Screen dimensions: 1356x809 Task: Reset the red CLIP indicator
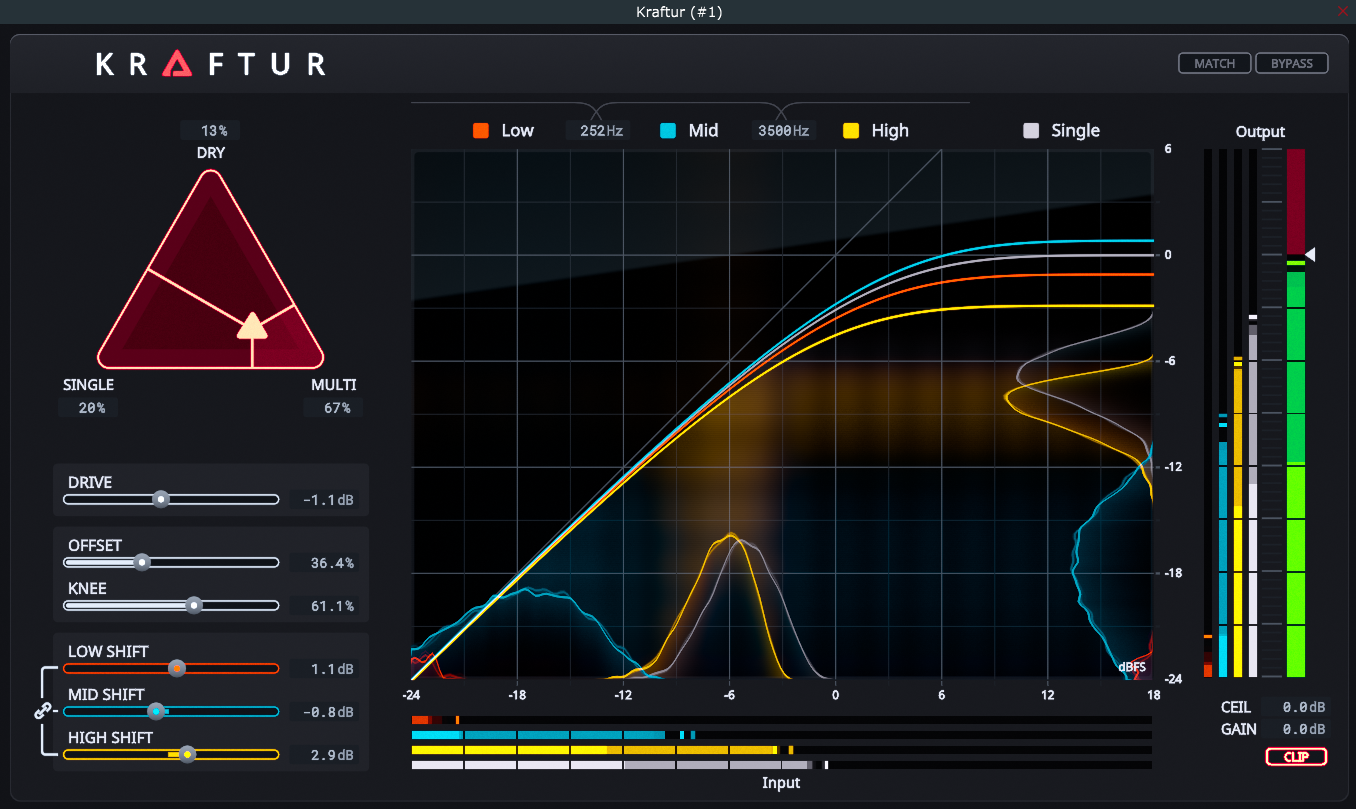coord(1296,757)
